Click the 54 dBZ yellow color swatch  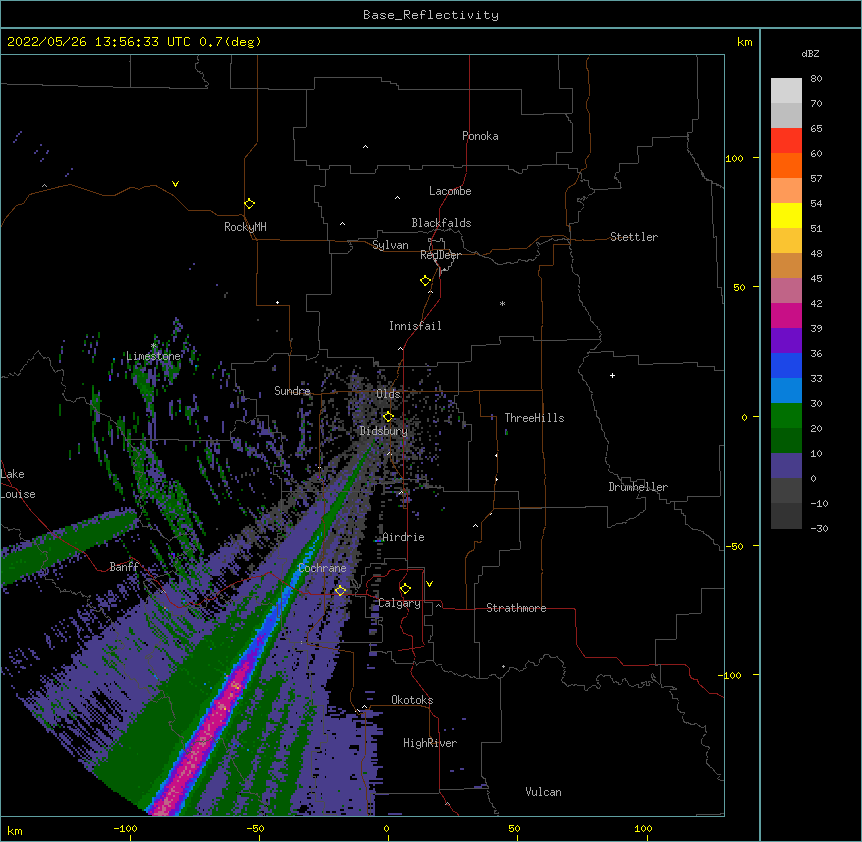pyautogui.click(x=786, y=215)
